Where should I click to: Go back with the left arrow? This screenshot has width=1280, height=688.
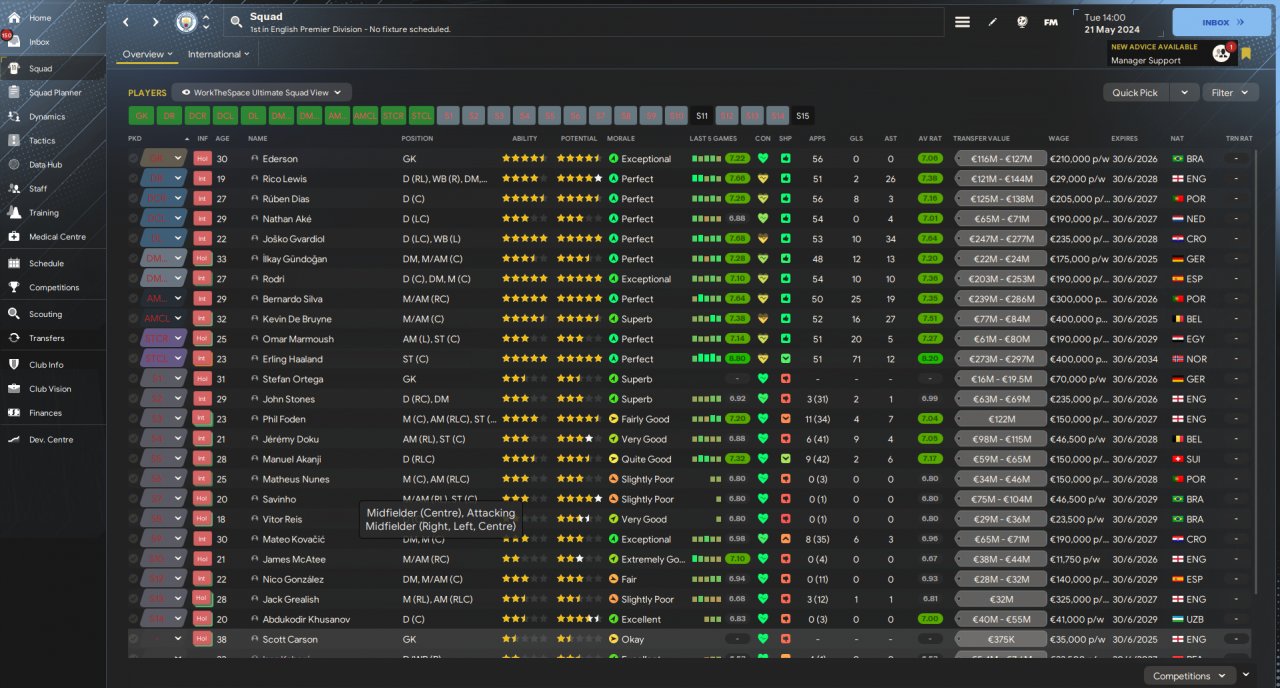(126, 22)
